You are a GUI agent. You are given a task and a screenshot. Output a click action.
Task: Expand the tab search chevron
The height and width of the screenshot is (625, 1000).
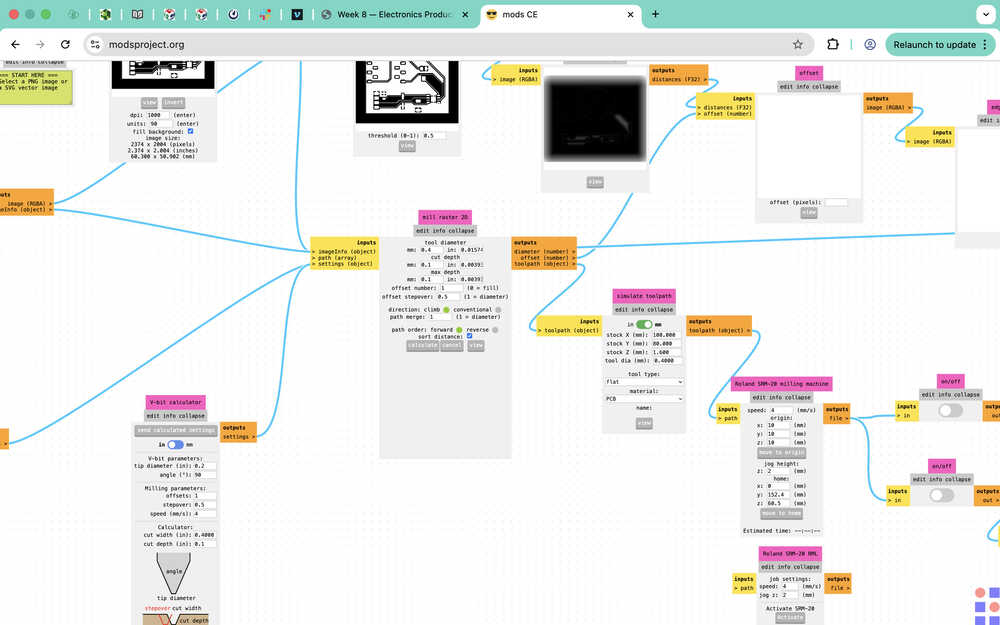click(985, 14)
